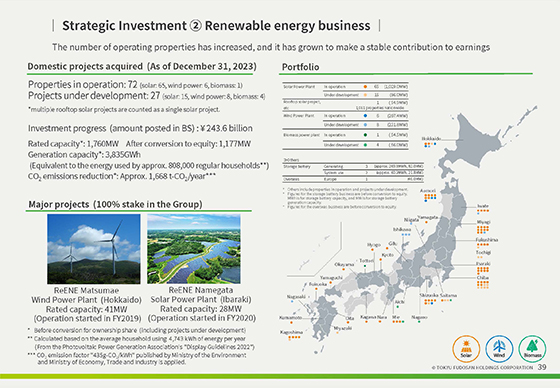Screen dimensions: 560x388
Task: Click the 'Biomass power plant' row label in the table
Action: [301, 135]
